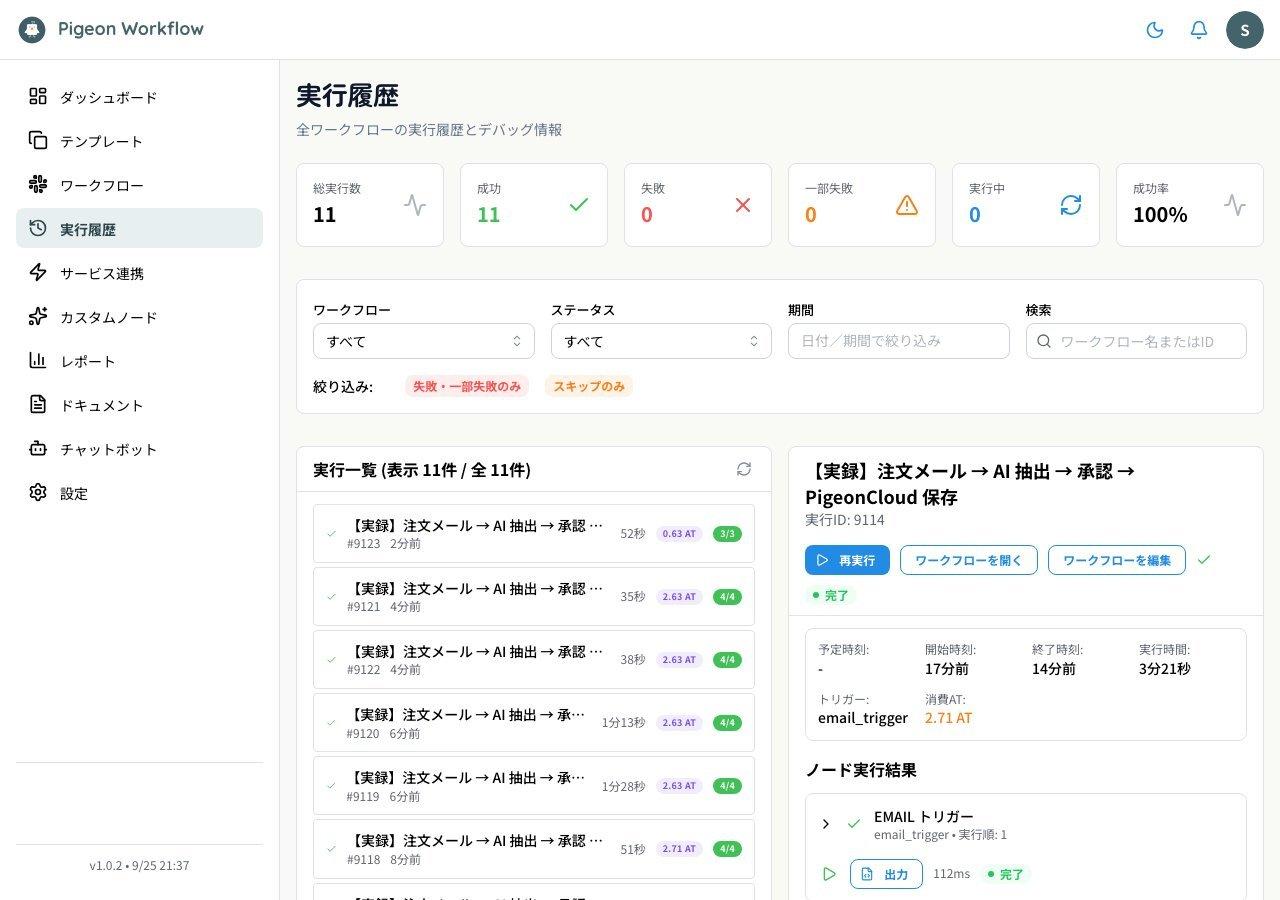Click the 出力 button for EMAIL トリガー
Image resolution: width=1280 pixels, height=900 pixels.
886,874
